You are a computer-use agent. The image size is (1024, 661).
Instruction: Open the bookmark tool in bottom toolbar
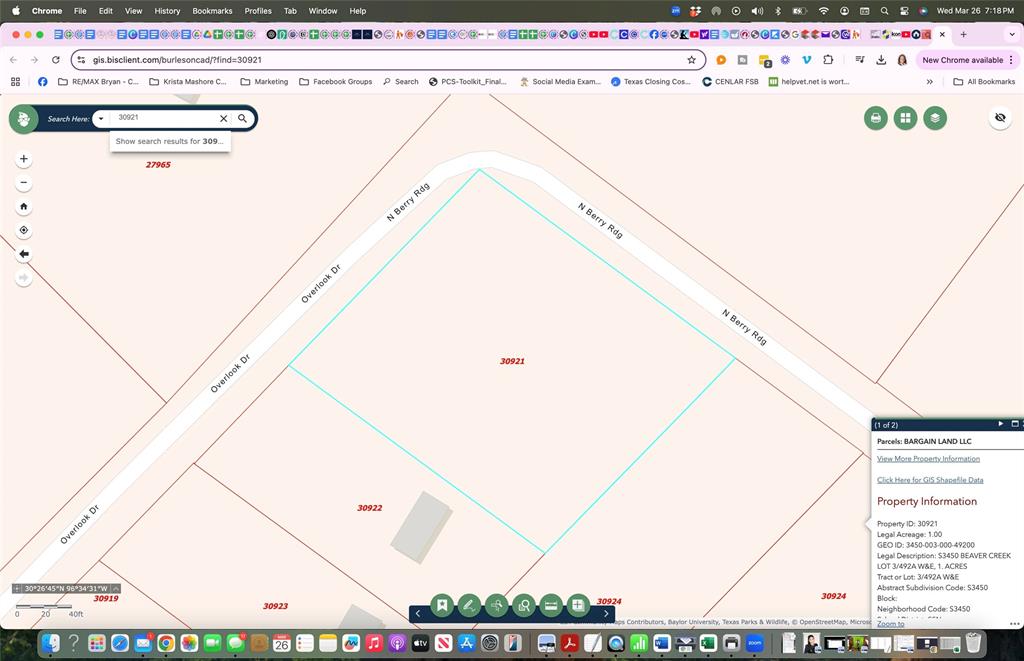(x=442, y=605)
